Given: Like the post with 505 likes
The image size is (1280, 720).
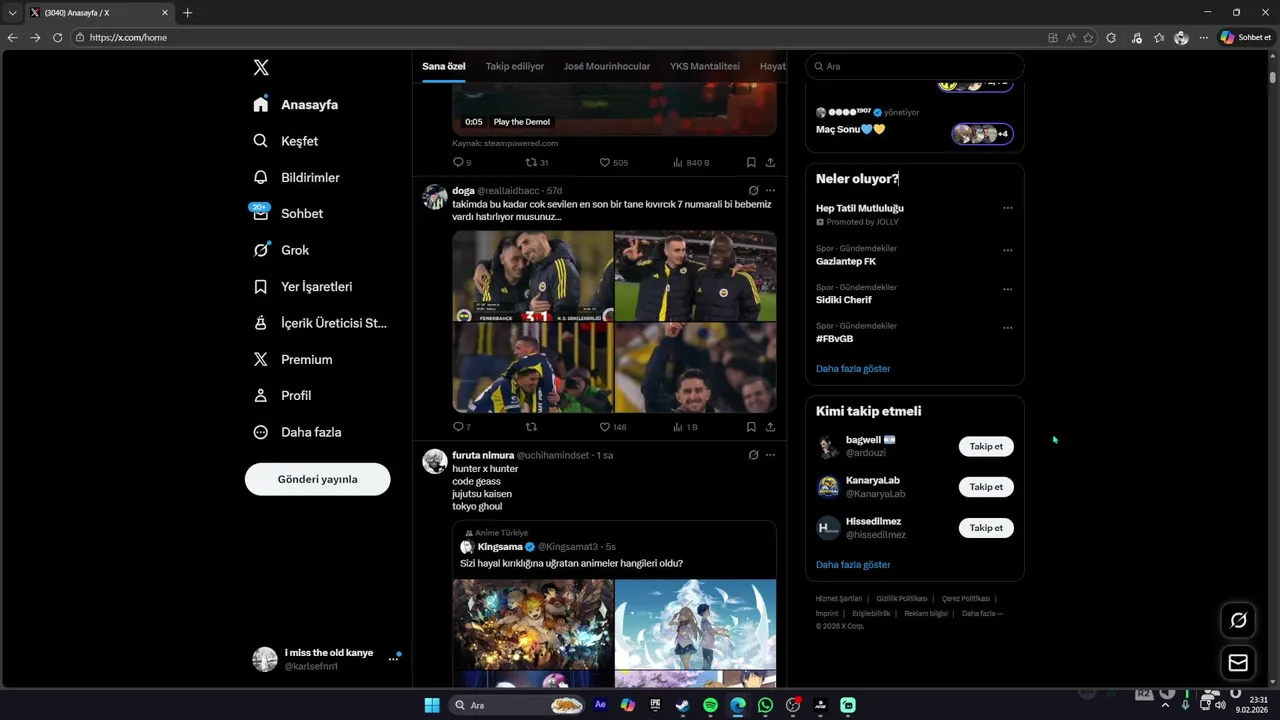Looking at the screenshot, I should tap(613, 162).
